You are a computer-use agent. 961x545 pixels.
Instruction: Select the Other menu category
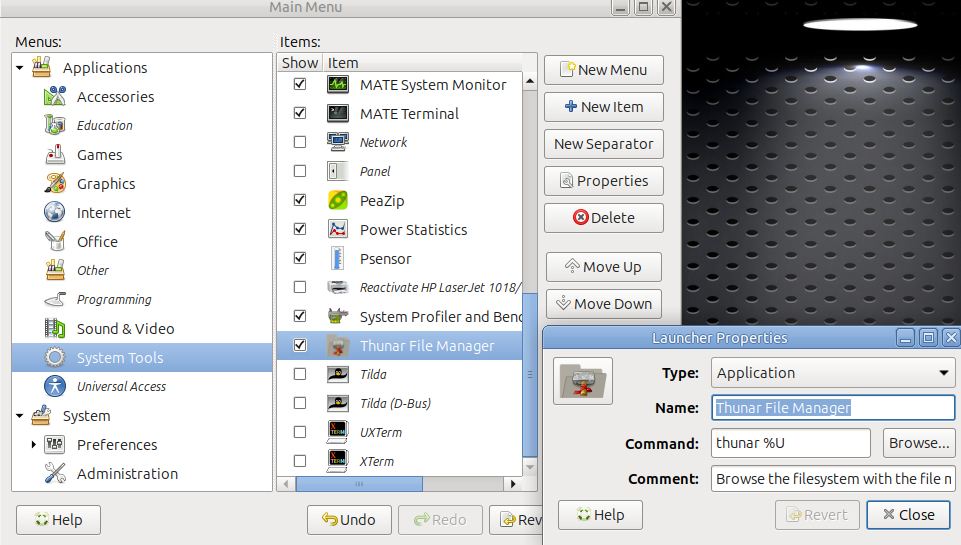tap(93, 270)
